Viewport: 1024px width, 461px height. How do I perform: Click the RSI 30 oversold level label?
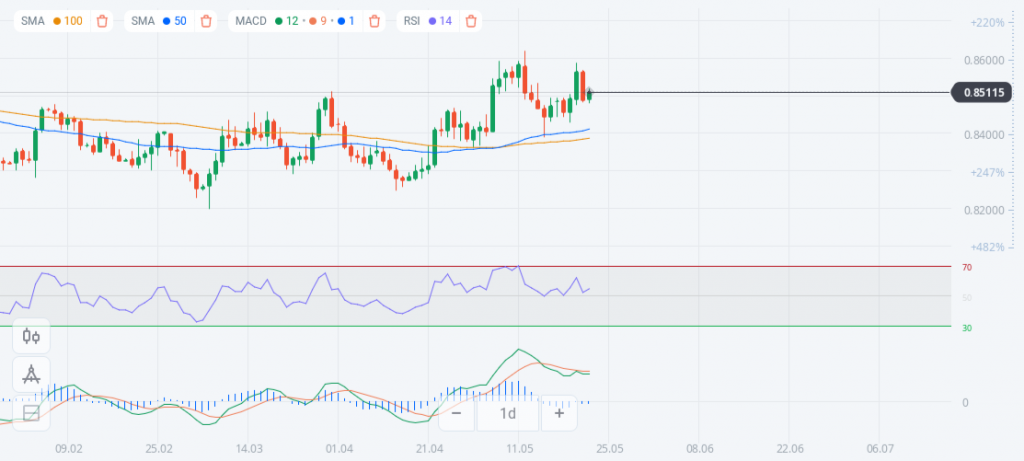click(967, 328)
